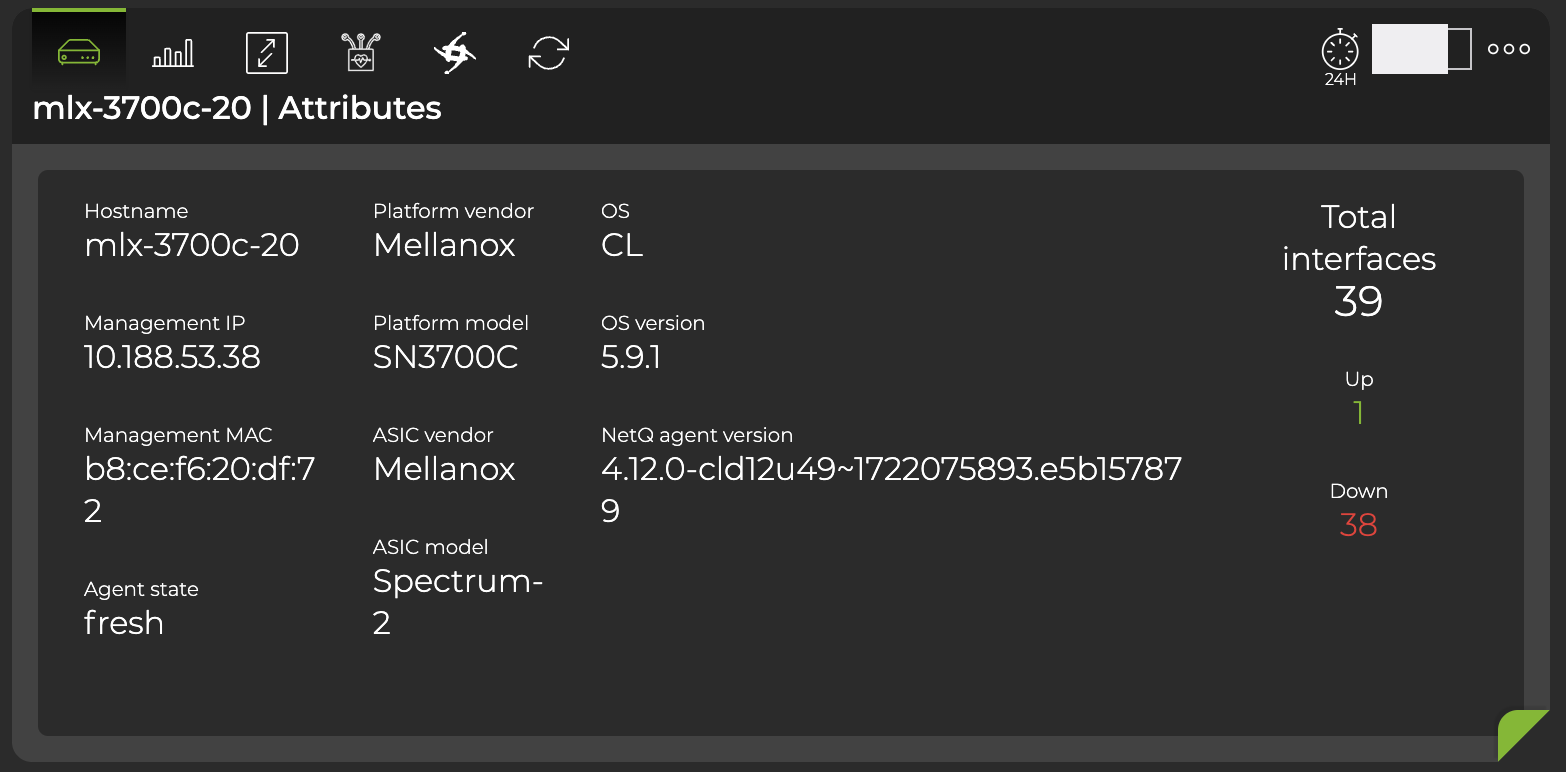The width and height of the screenshot is (1566, 772).
Task: Select the smaller card size option
Action: pos(1459,47)
